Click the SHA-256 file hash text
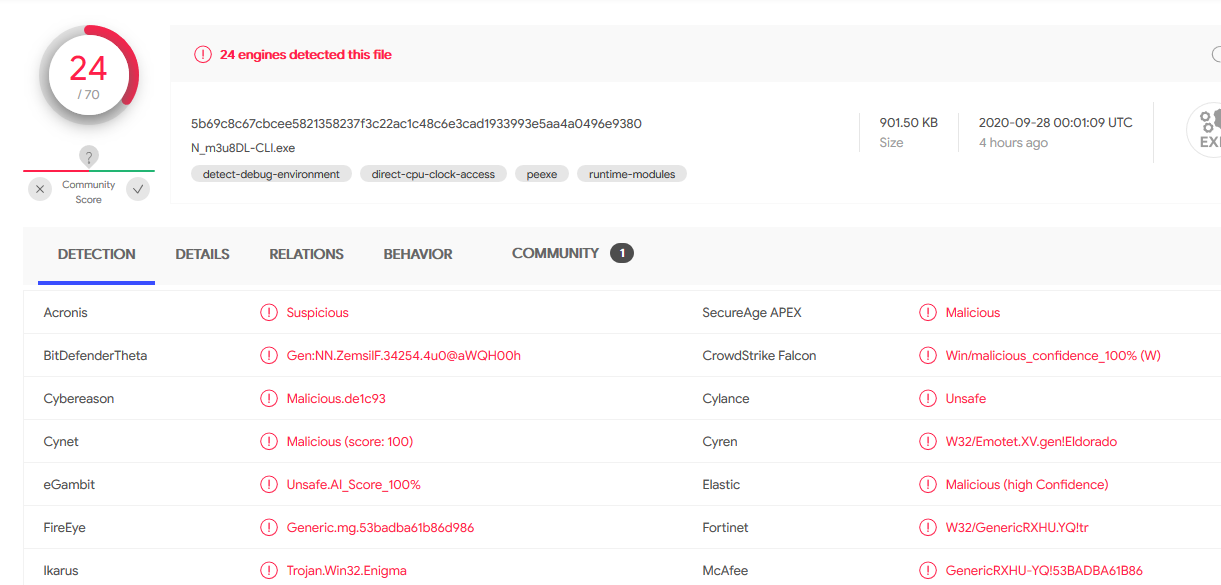 pos(416,124)
